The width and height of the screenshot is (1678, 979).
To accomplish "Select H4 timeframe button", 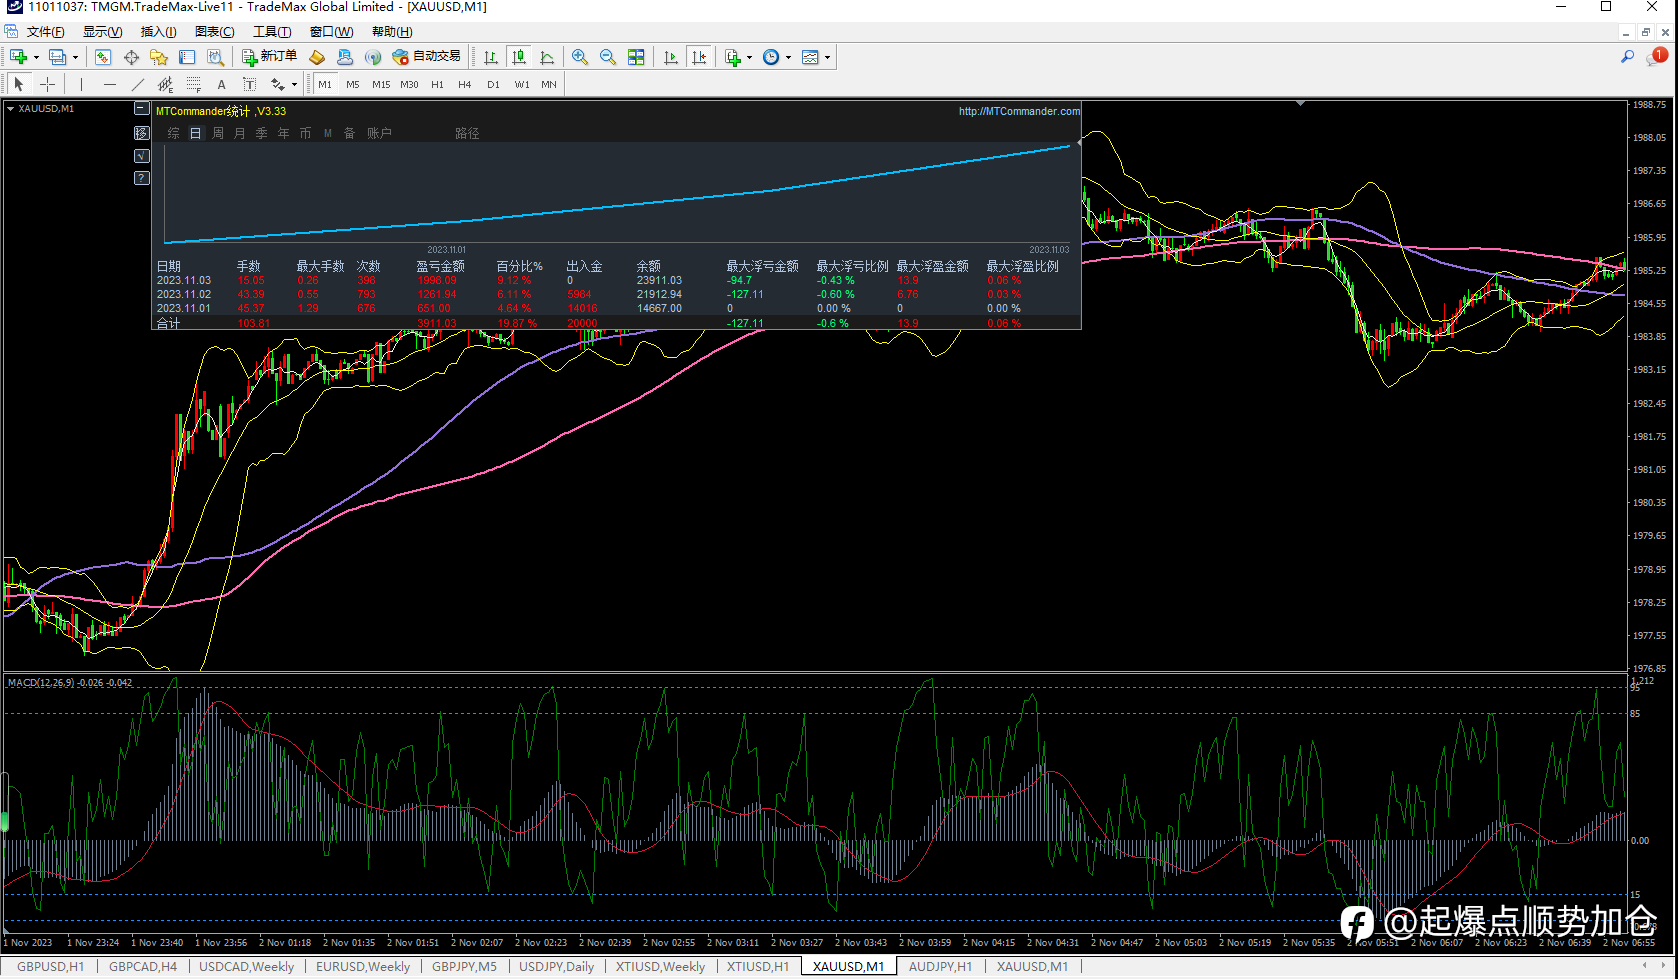I will tap(465, 84).
